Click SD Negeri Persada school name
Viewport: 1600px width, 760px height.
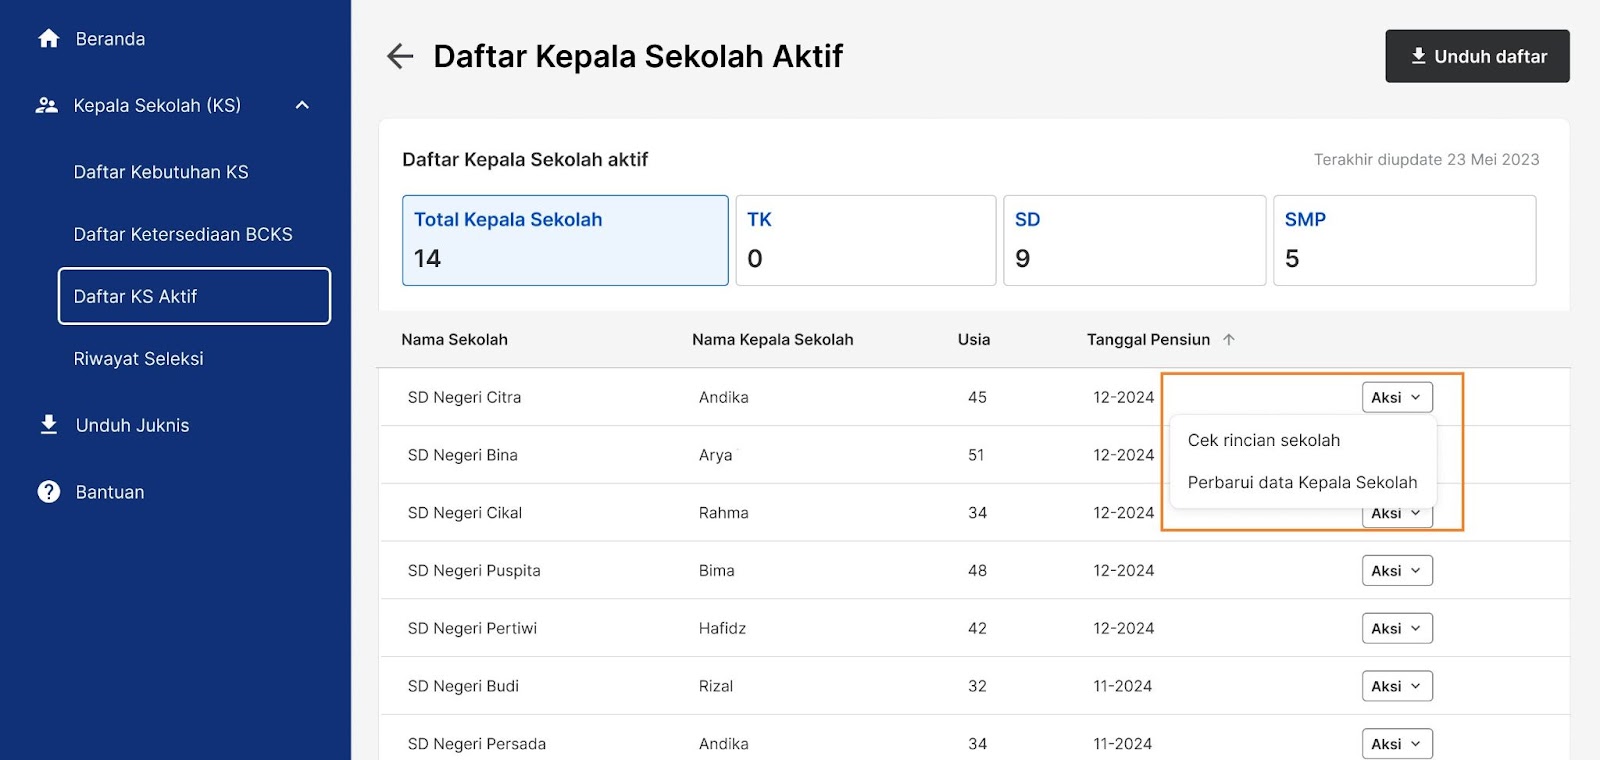476,744
